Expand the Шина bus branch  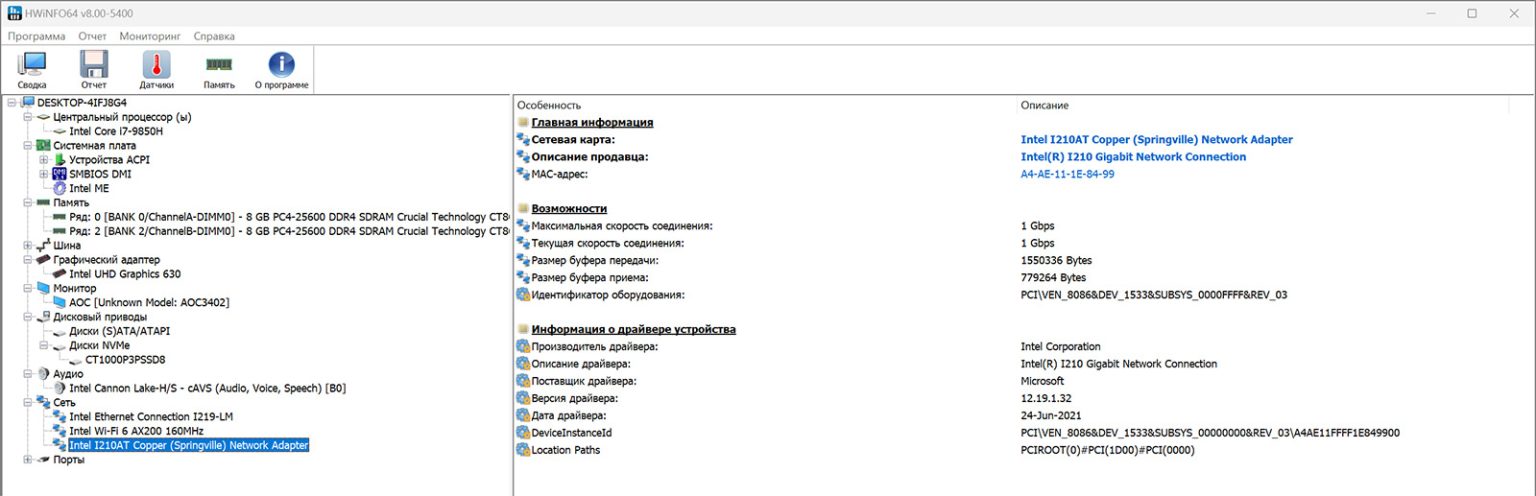[27, 245]
